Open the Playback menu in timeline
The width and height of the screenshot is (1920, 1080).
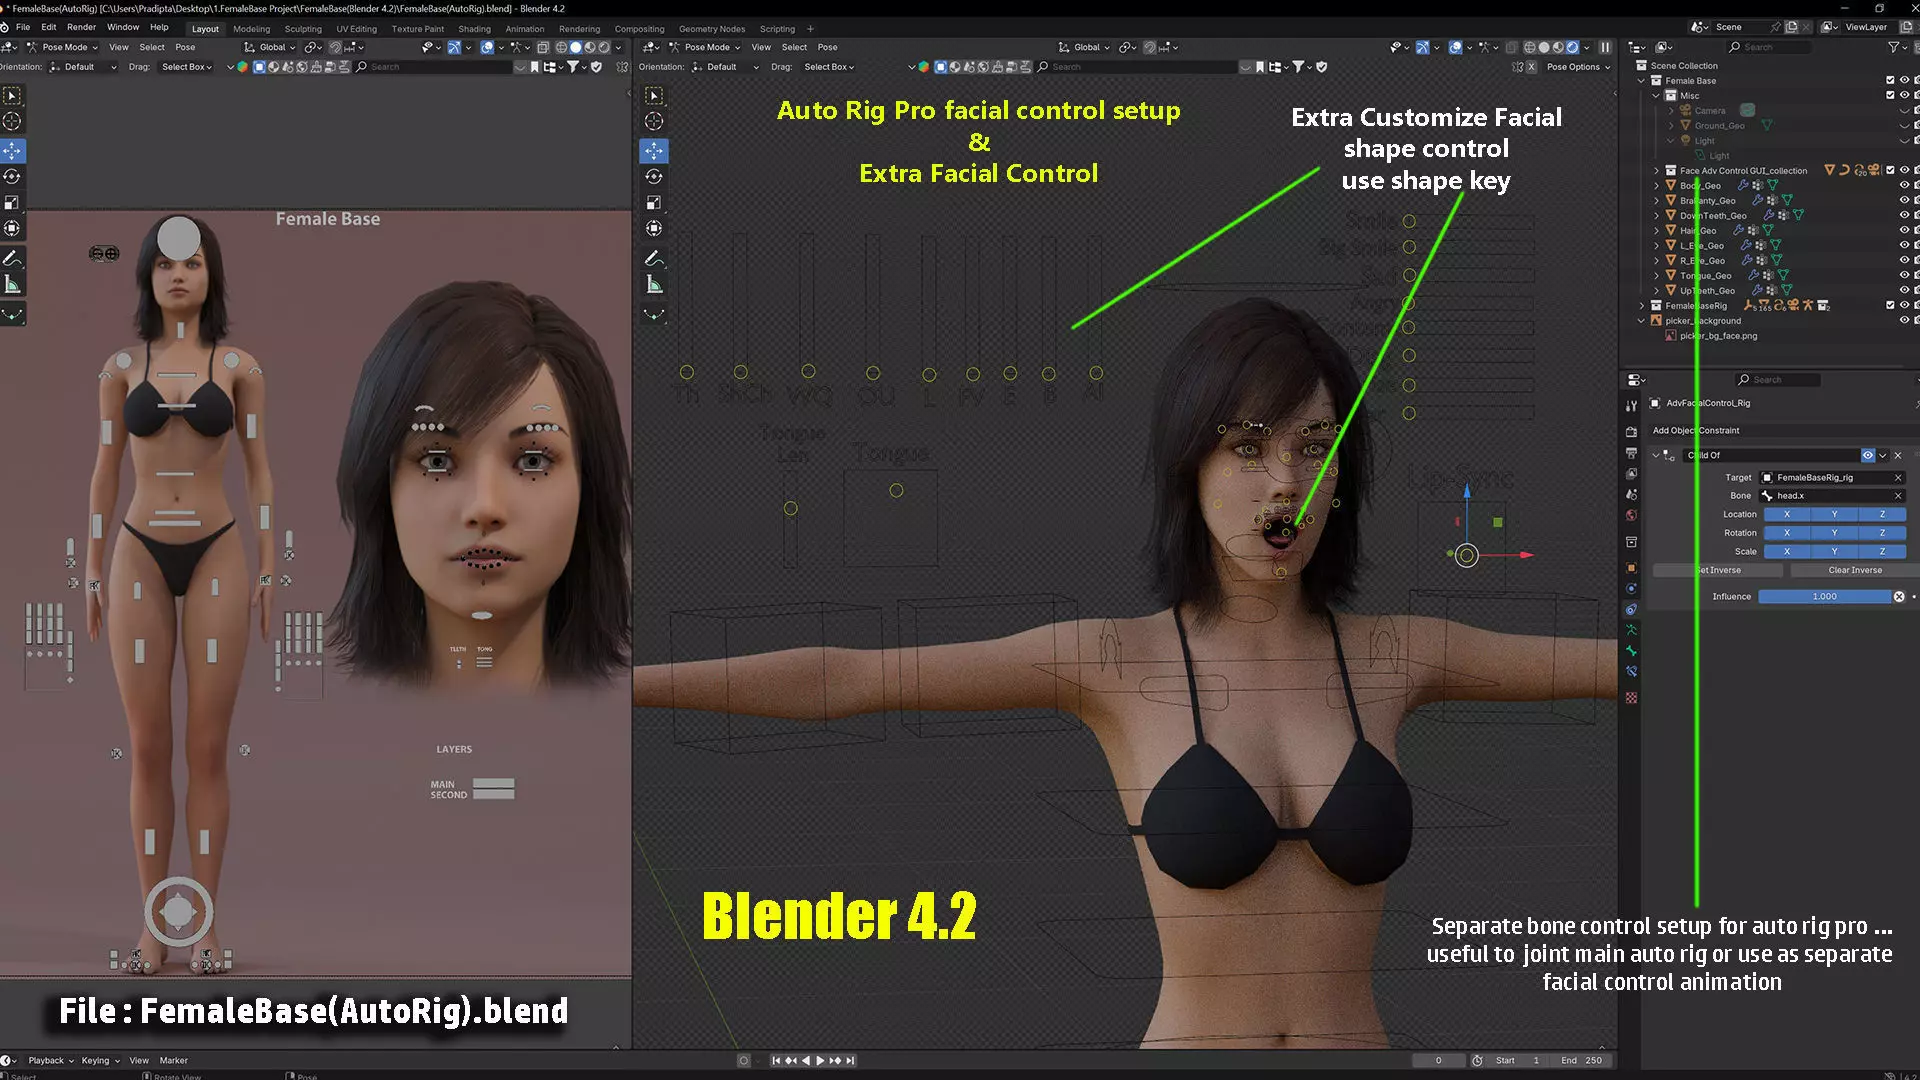[50, 1061]
